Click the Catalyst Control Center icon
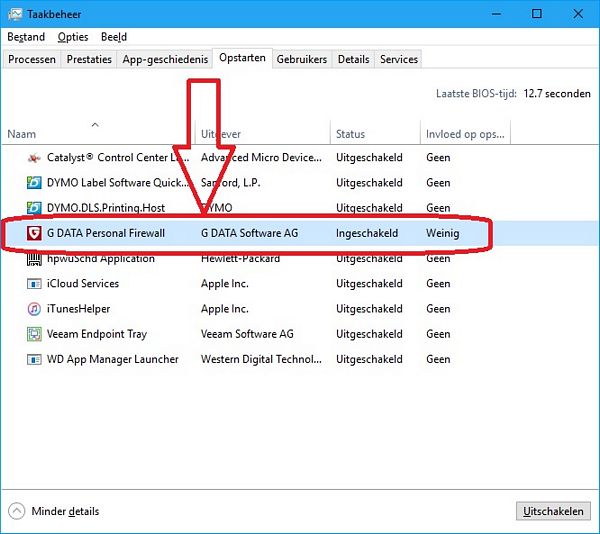 point(34,157)
